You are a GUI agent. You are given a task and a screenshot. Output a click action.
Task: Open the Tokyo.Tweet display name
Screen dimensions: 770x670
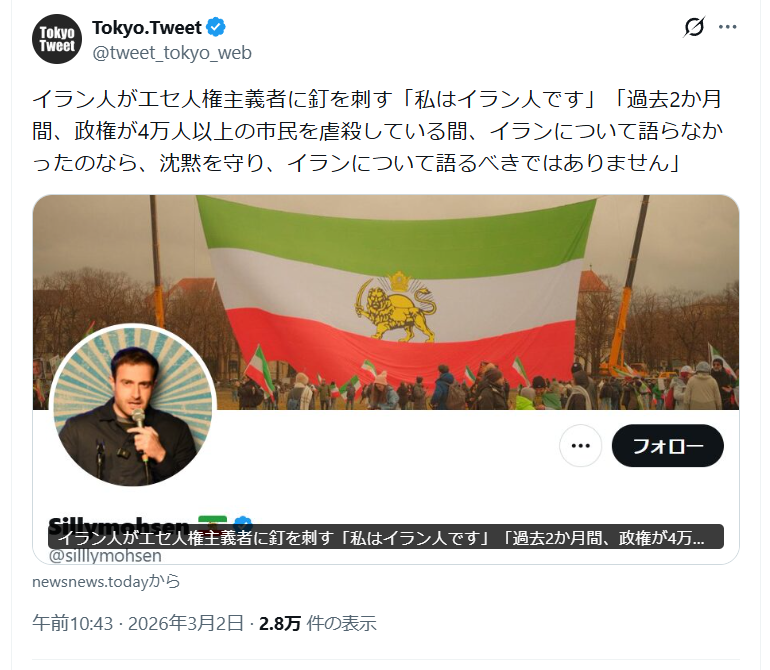147,28
